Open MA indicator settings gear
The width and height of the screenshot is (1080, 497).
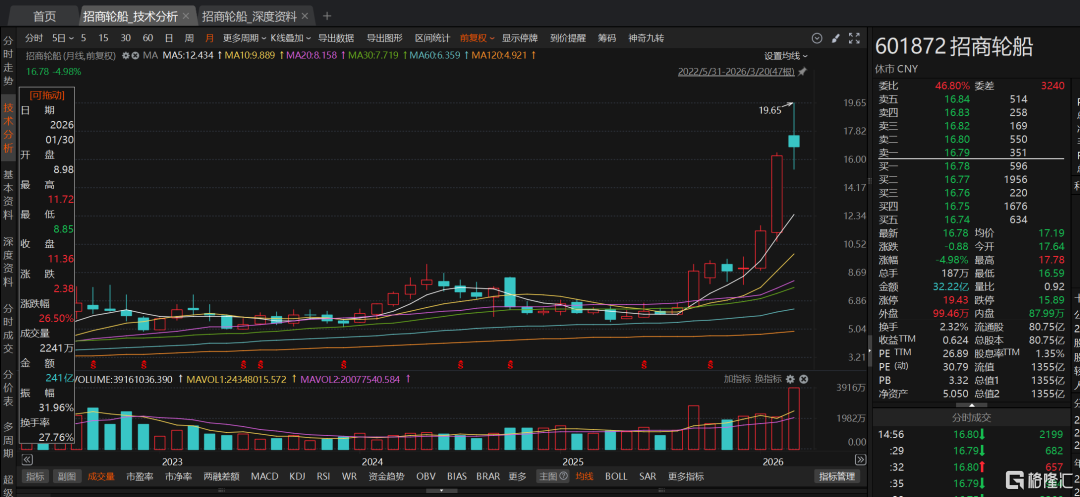(x=126, y=55)
